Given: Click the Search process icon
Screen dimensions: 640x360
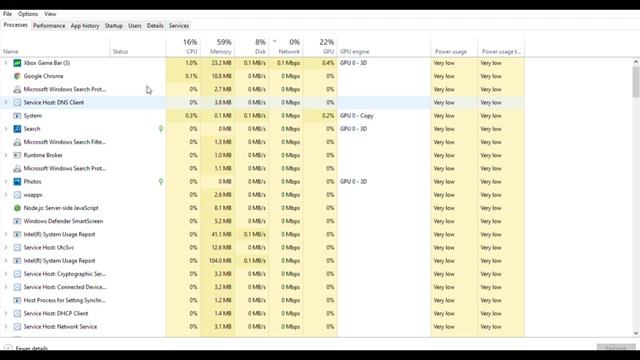Looking at the screenshot, I should (x=17, y=129).
